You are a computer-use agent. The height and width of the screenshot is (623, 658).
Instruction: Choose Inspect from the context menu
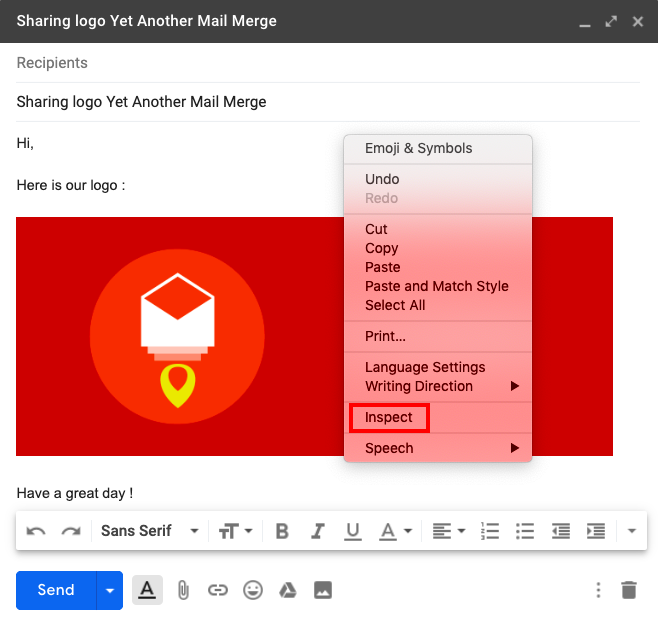click(389, 418)
